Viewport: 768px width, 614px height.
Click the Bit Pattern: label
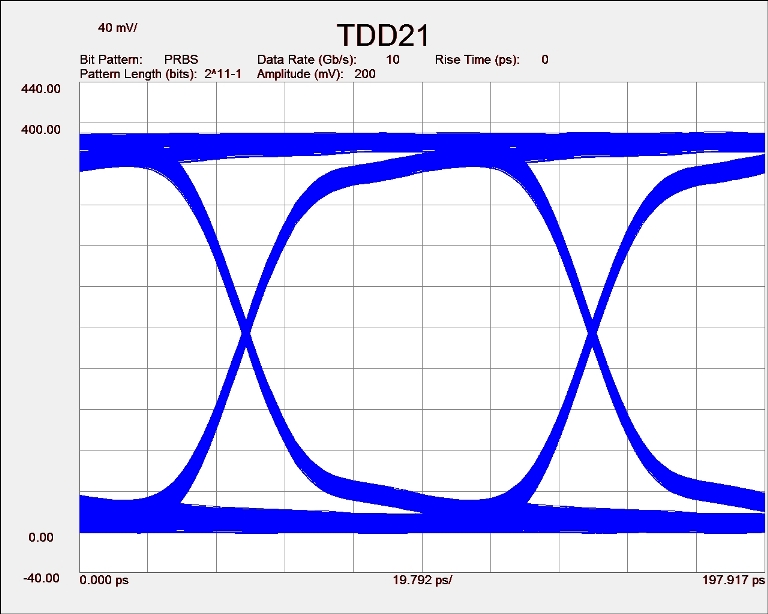111,60
